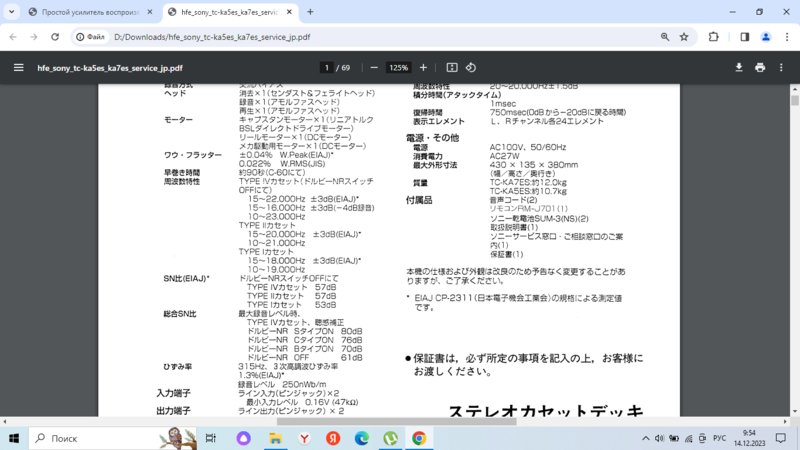This screenshot has height=450, width=800.
Task: Open the Chrome three-dot menu
Action: click(x=787, y=37)
